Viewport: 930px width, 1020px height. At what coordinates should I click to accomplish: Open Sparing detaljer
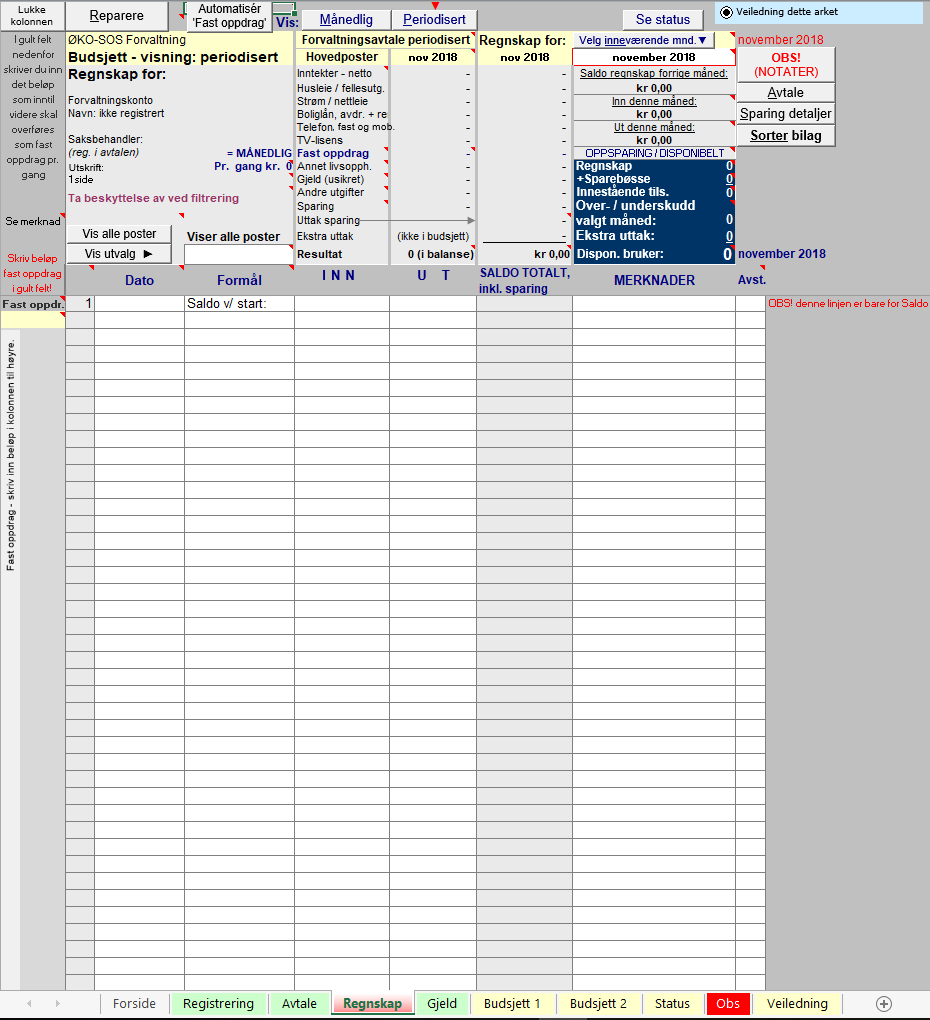tap(786, 114)
